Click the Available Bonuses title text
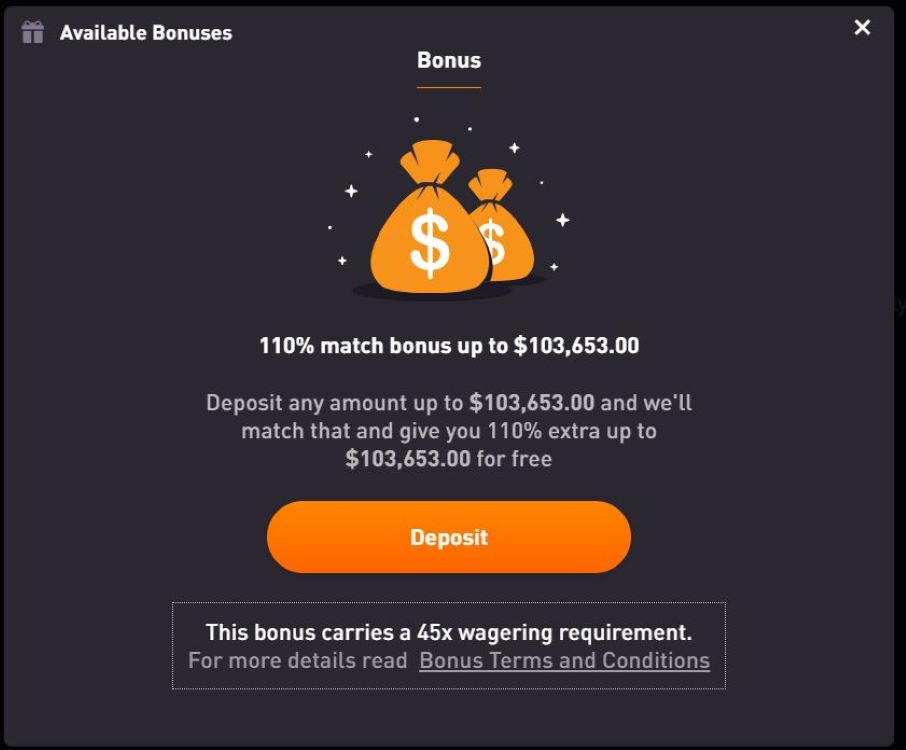Viewport: 906px width, 750px height. pyautogui.click(x=146, y=33)
